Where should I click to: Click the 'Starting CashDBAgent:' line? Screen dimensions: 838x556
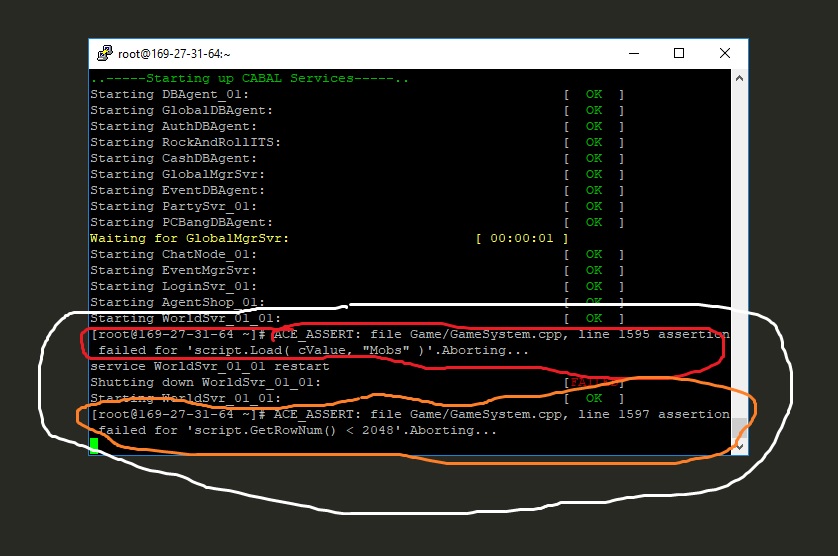174,159
